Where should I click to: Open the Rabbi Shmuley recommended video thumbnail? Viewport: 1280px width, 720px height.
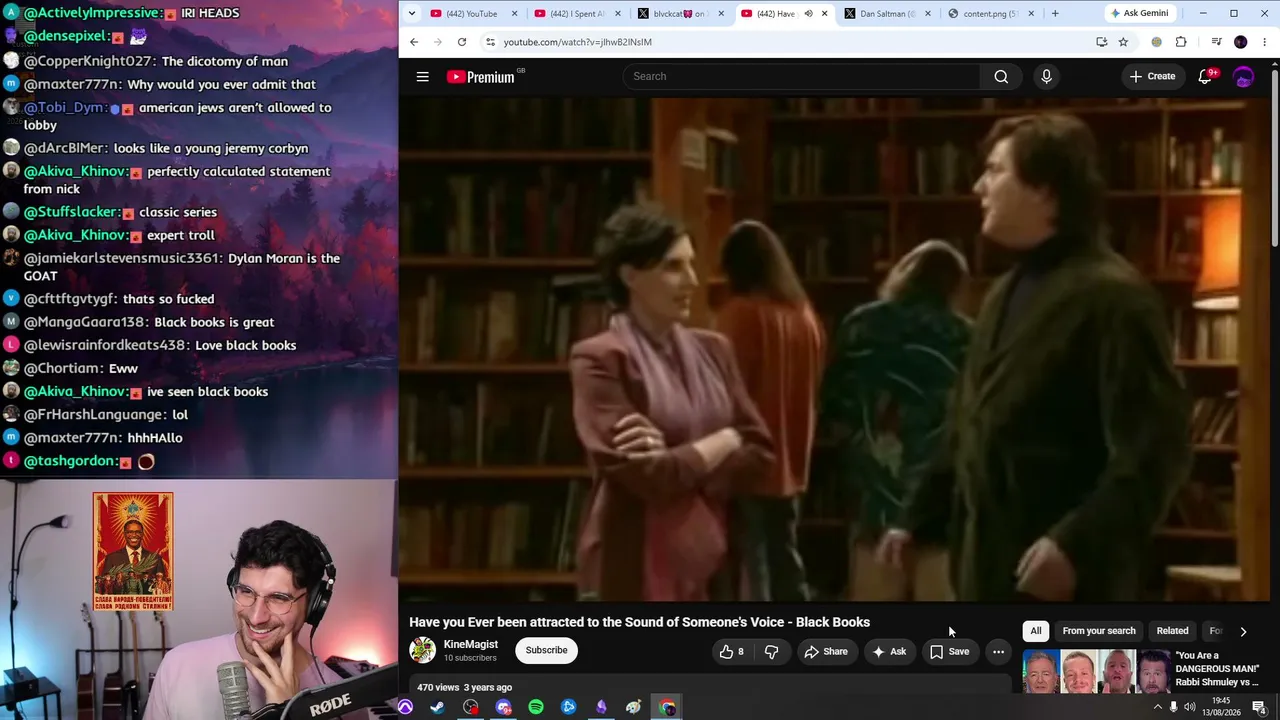(1095, 672)
